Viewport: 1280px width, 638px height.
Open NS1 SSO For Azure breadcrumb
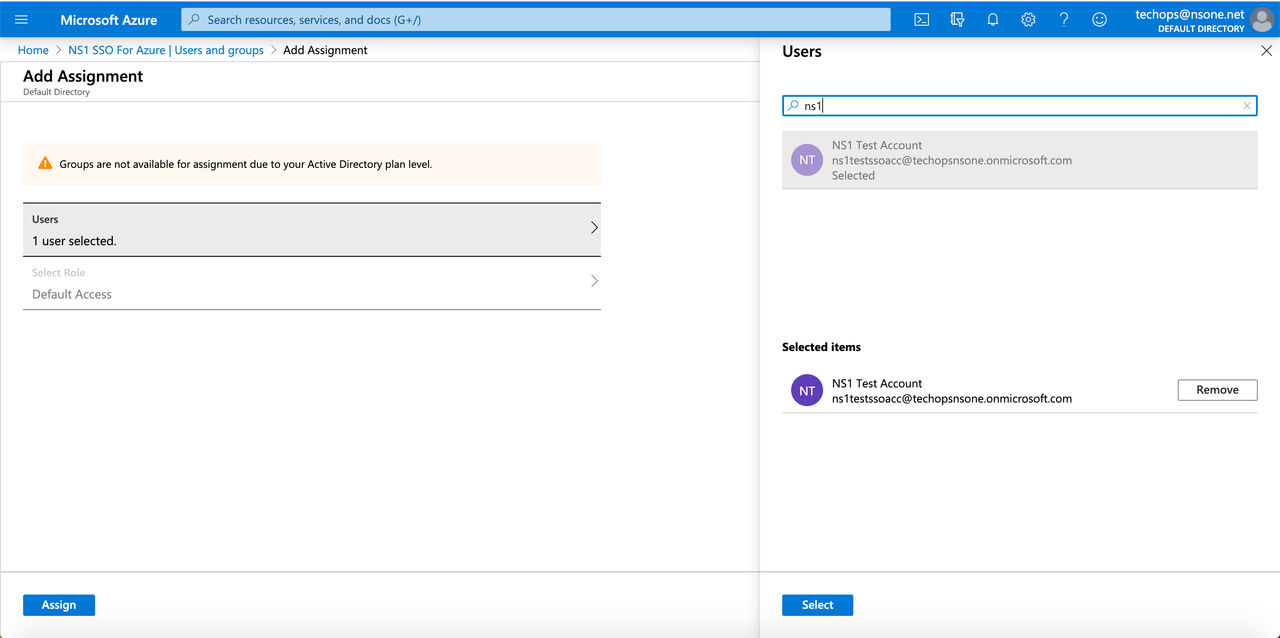click(166, 50)
